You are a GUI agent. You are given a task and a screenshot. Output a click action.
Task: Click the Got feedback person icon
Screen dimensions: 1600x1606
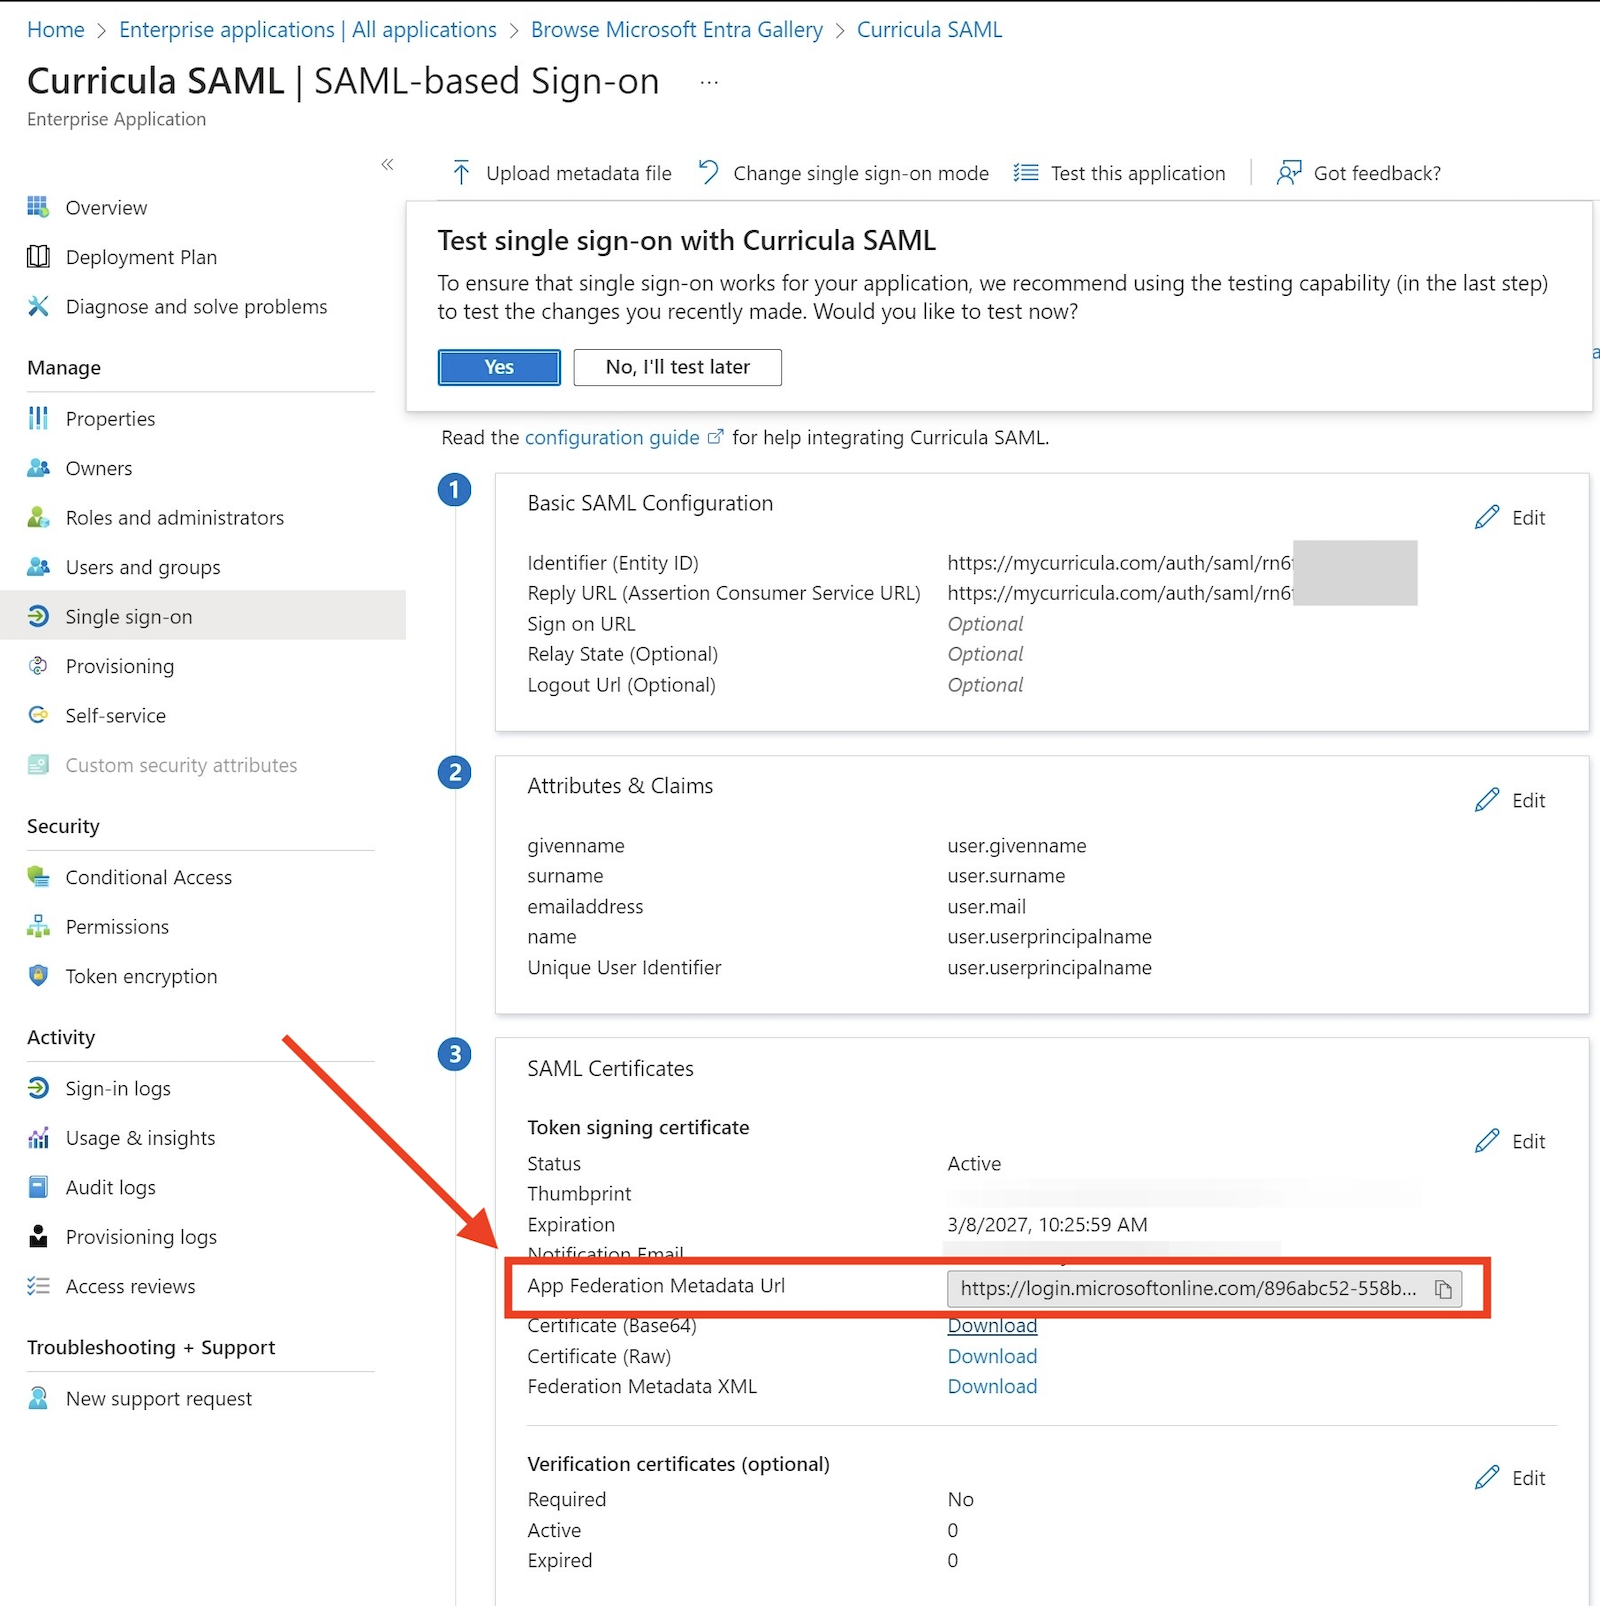click(1289, 173)
